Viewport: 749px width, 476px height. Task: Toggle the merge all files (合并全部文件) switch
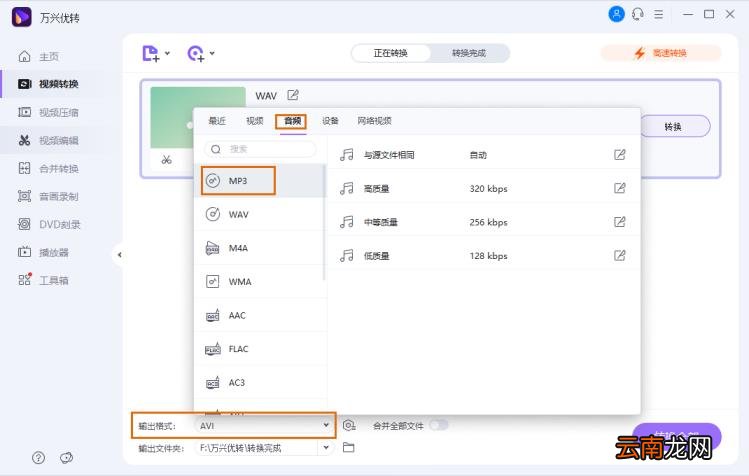[x=439, y=425]
